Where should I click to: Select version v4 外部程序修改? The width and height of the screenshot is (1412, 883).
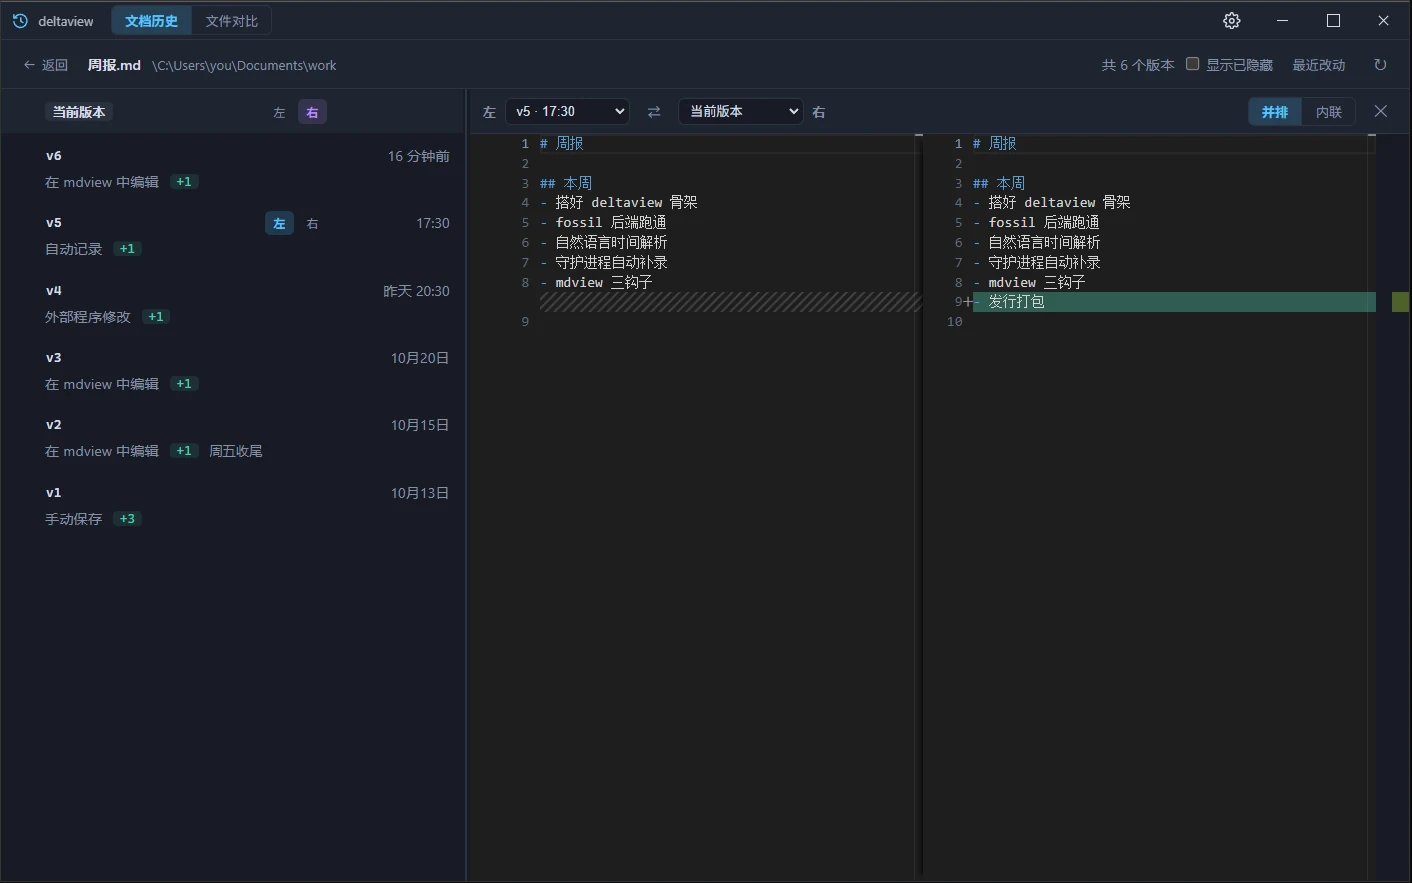click(233, 303)
